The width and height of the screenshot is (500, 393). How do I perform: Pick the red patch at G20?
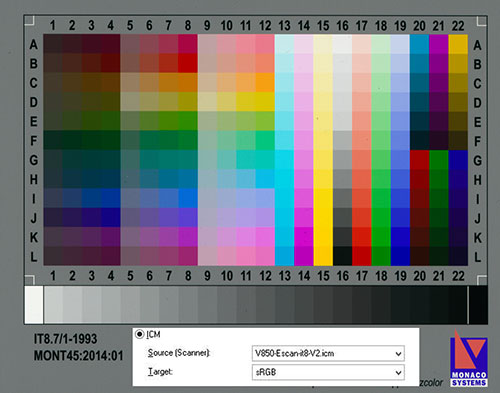pos(420,160)
